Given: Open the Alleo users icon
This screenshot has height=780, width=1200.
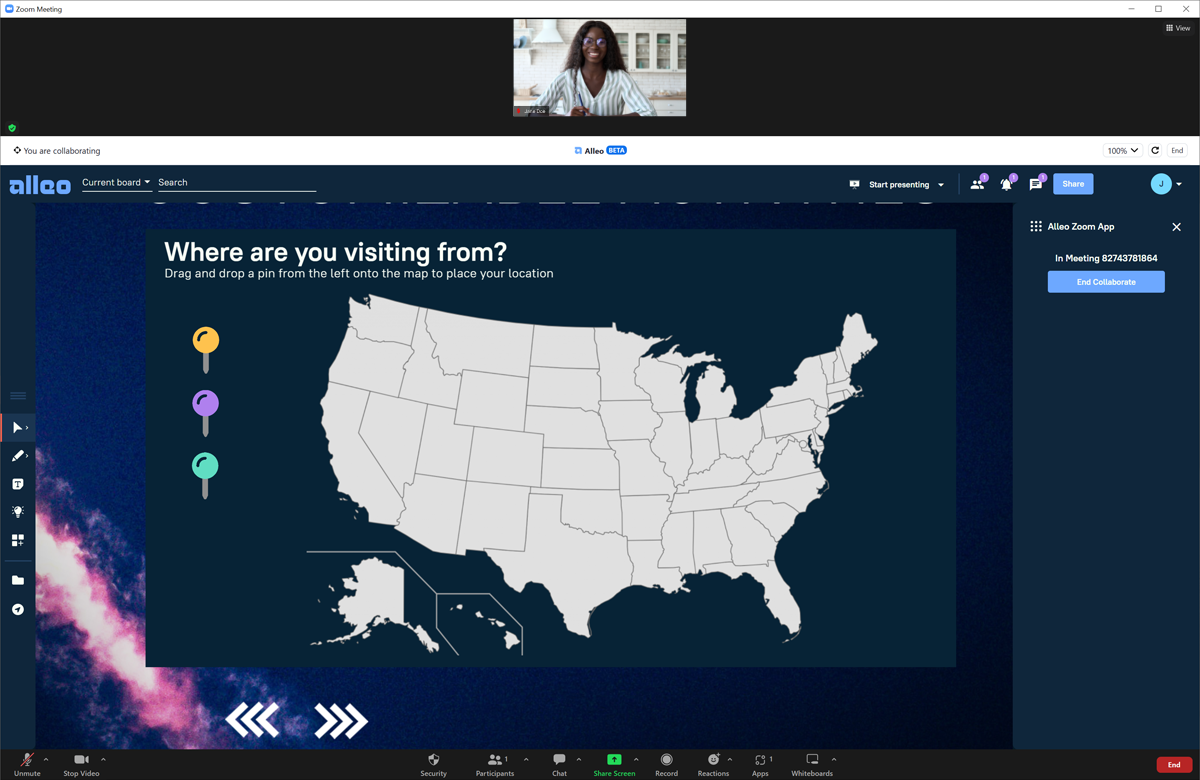Looking at the screenshot, I should click(x=977, y=184).
